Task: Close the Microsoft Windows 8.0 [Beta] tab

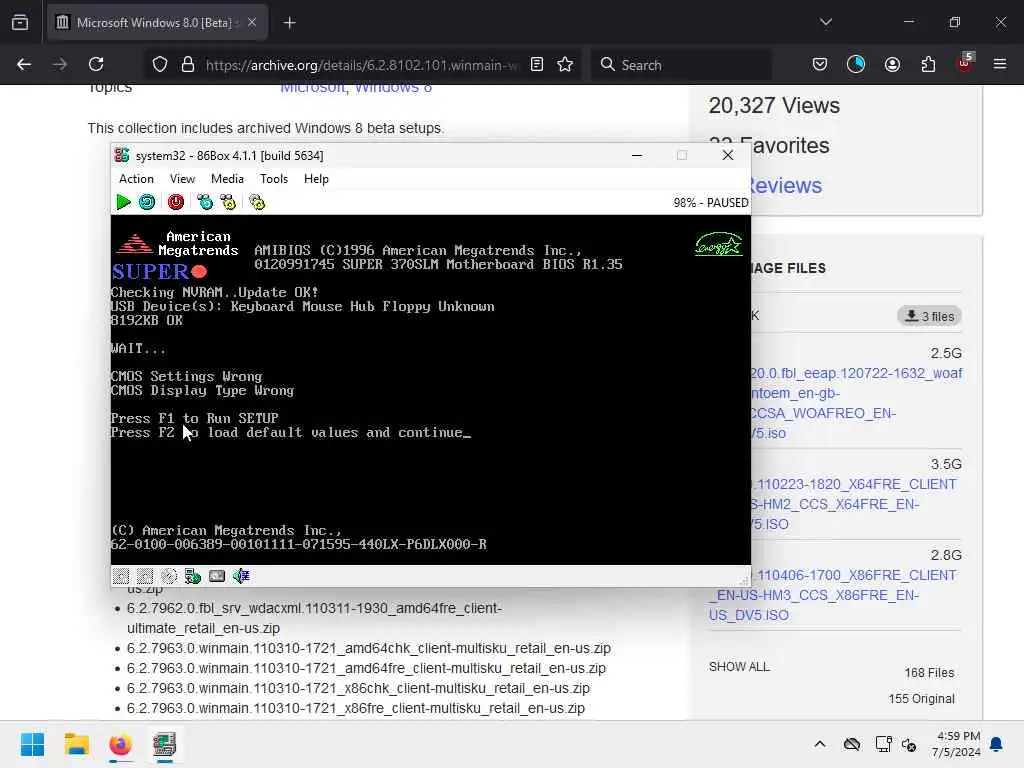Action: click(x=252, y=23)
